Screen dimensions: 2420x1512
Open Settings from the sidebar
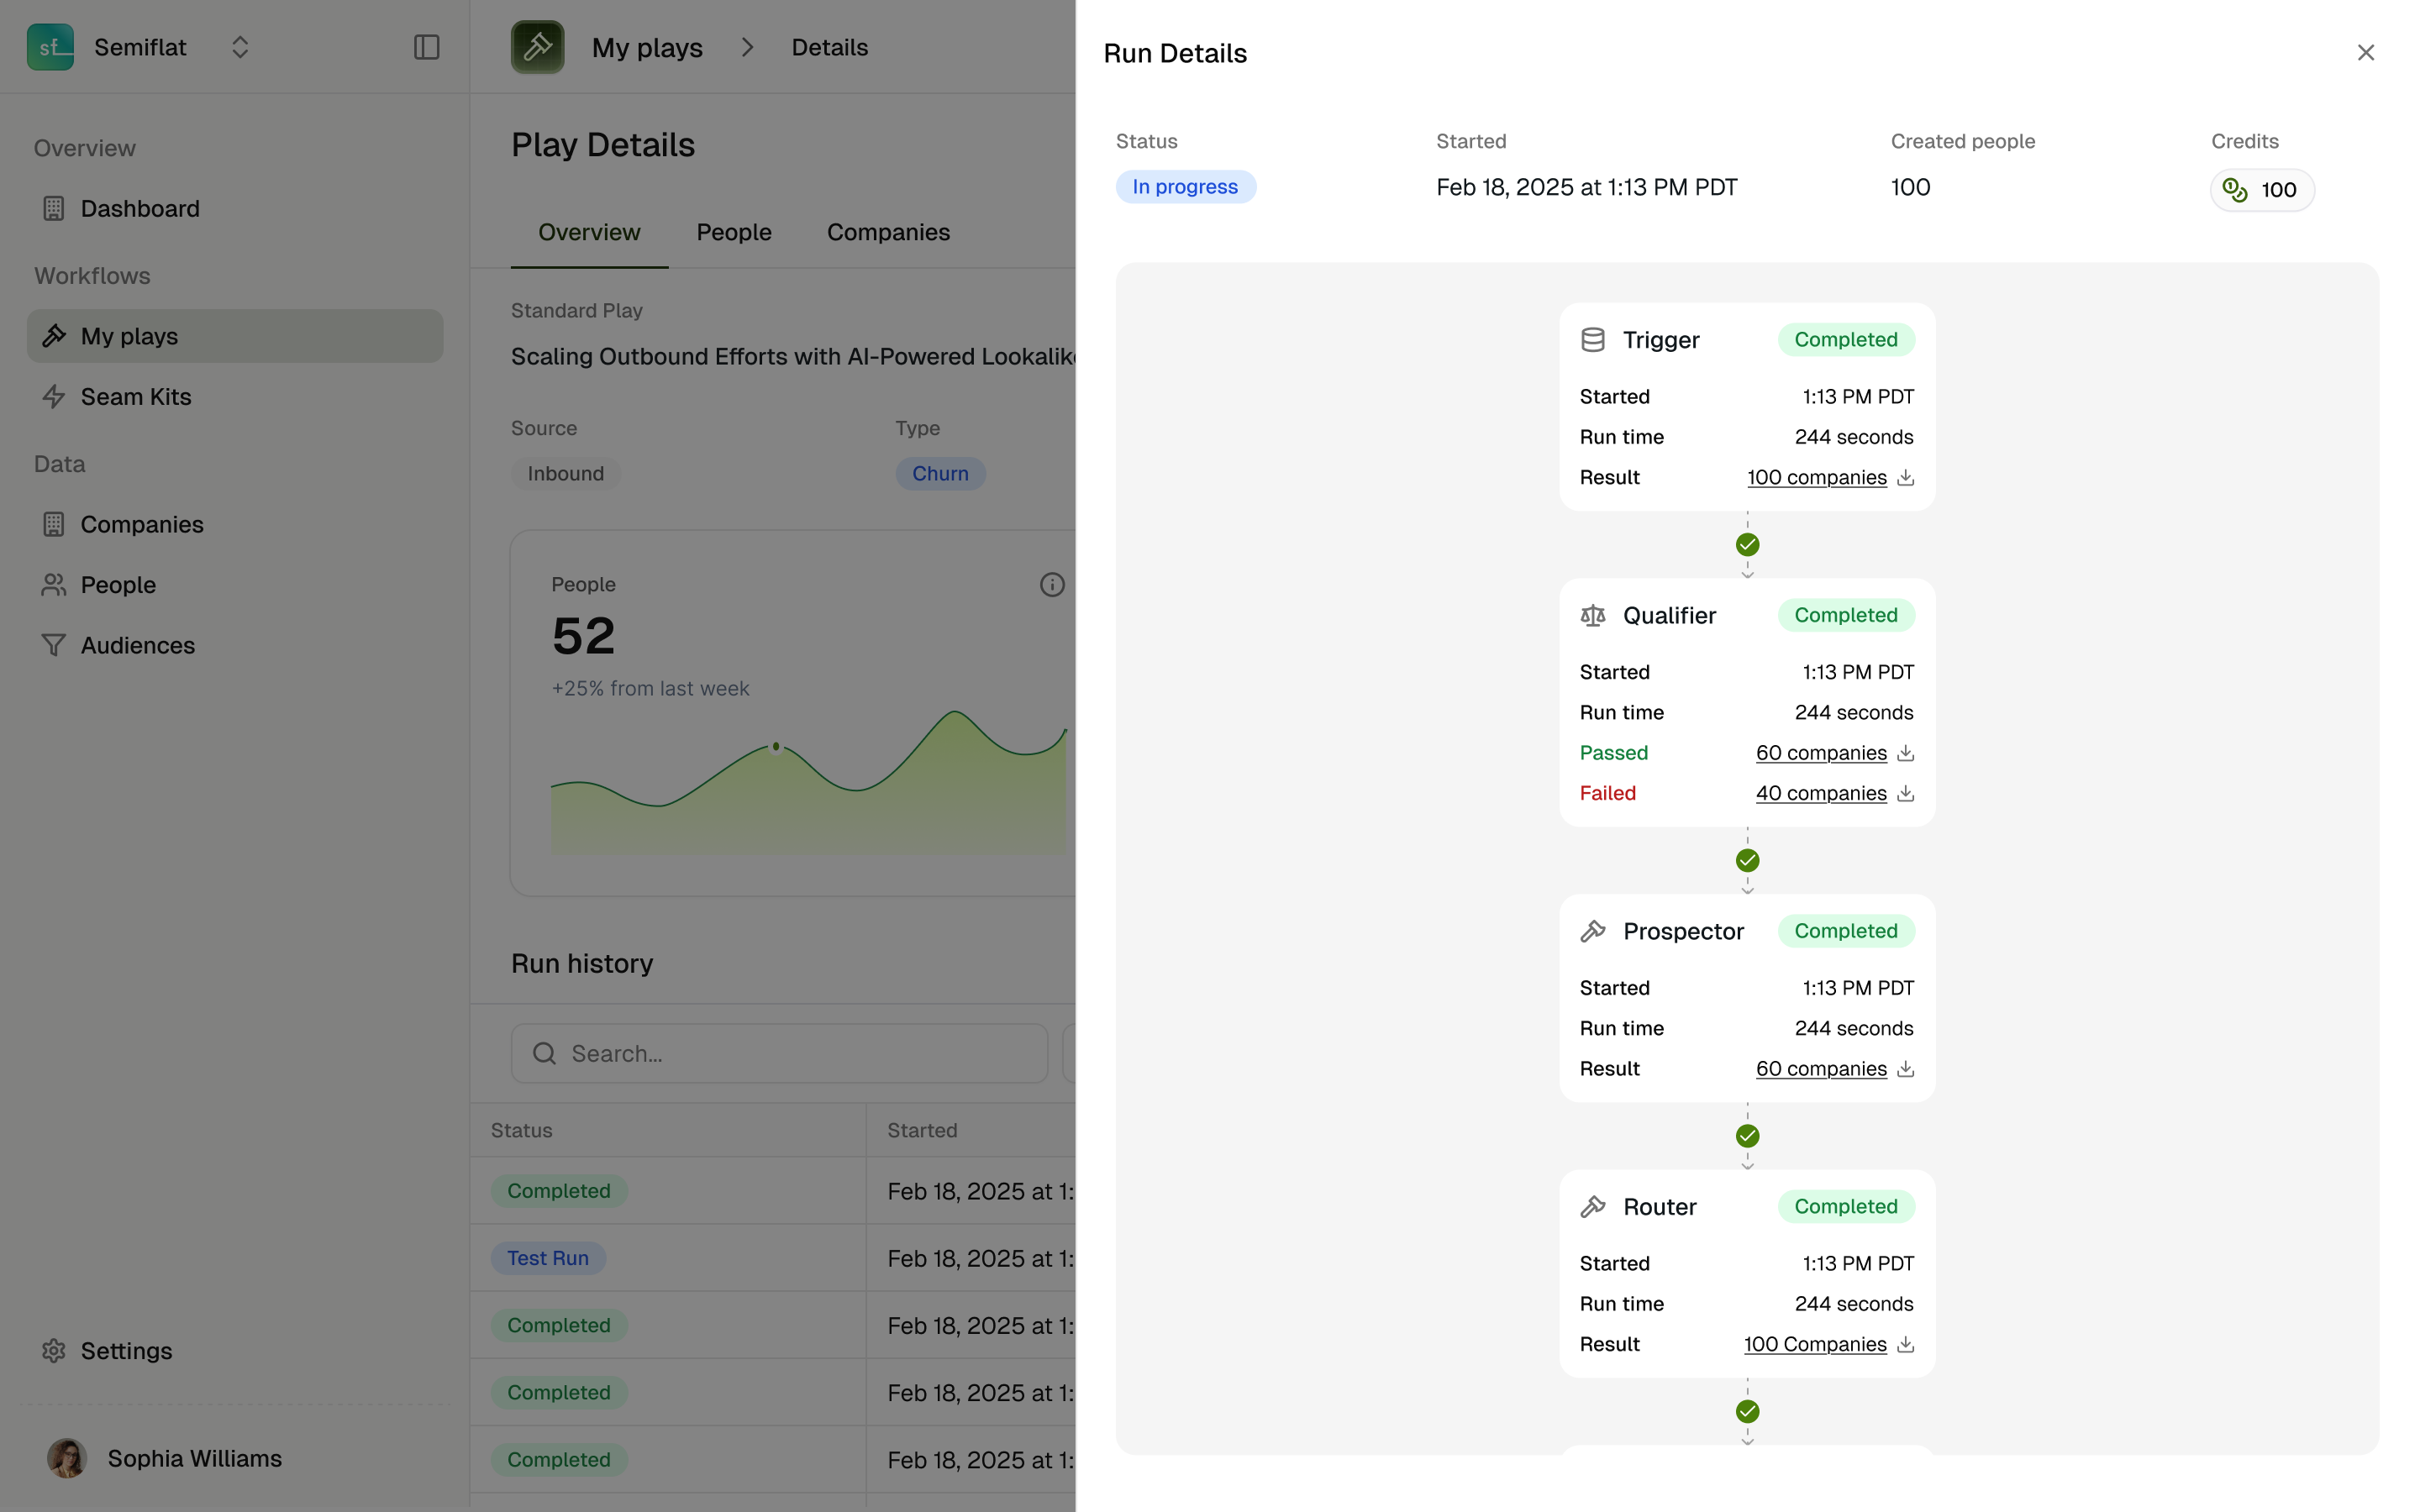[126, 1351]
